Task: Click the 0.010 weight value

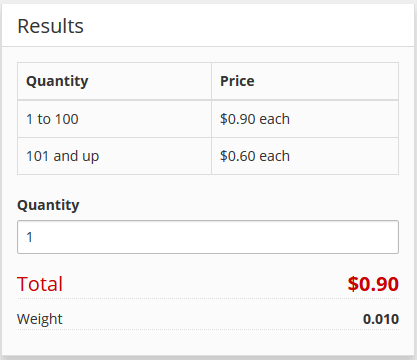Action: 381,319
